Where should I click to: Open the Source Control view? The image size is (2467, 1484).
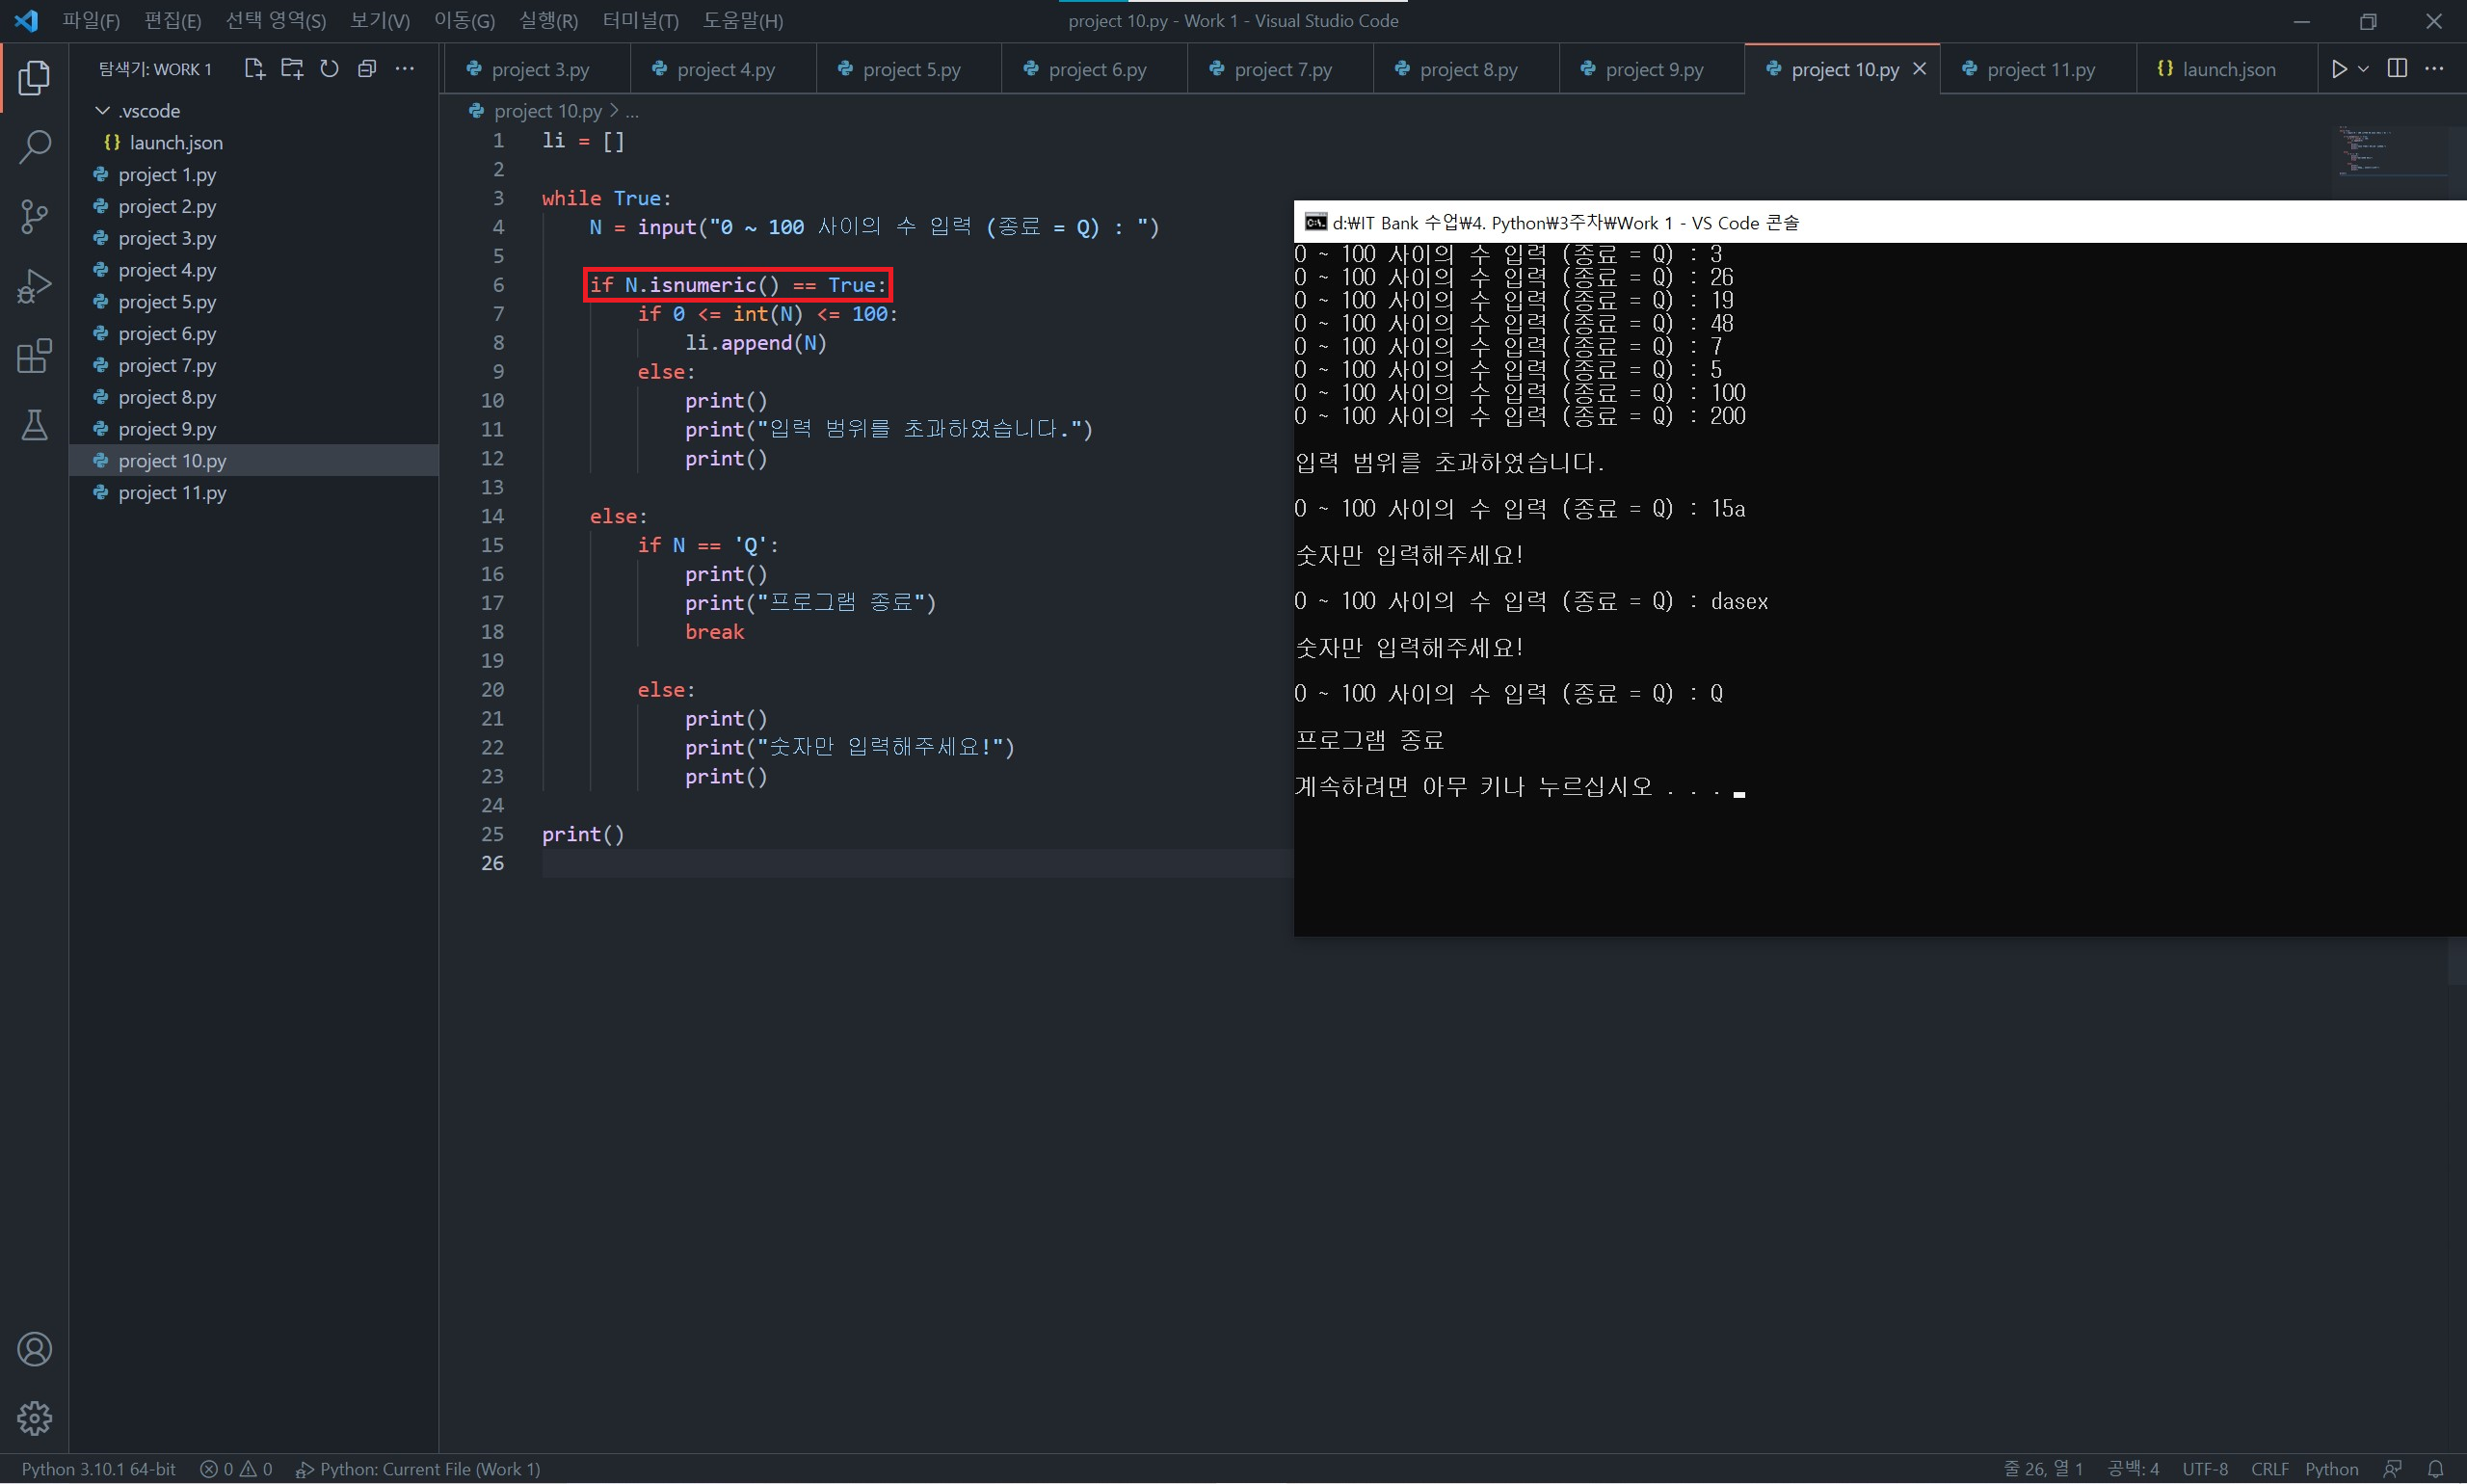[34, 216]
